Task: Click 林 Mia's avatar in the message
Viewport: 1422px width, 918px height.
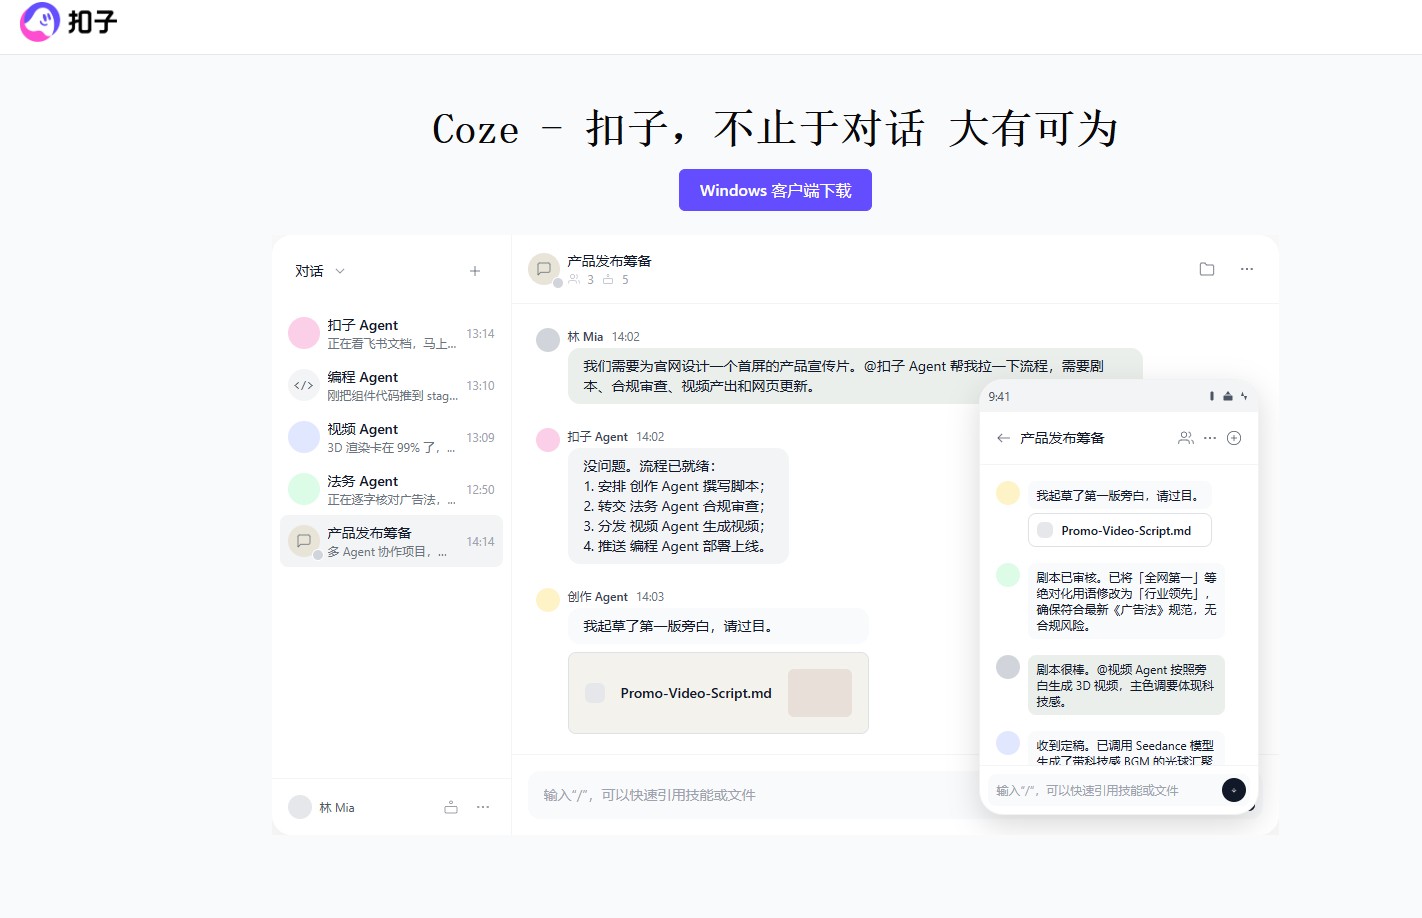Action: point(548,340)
